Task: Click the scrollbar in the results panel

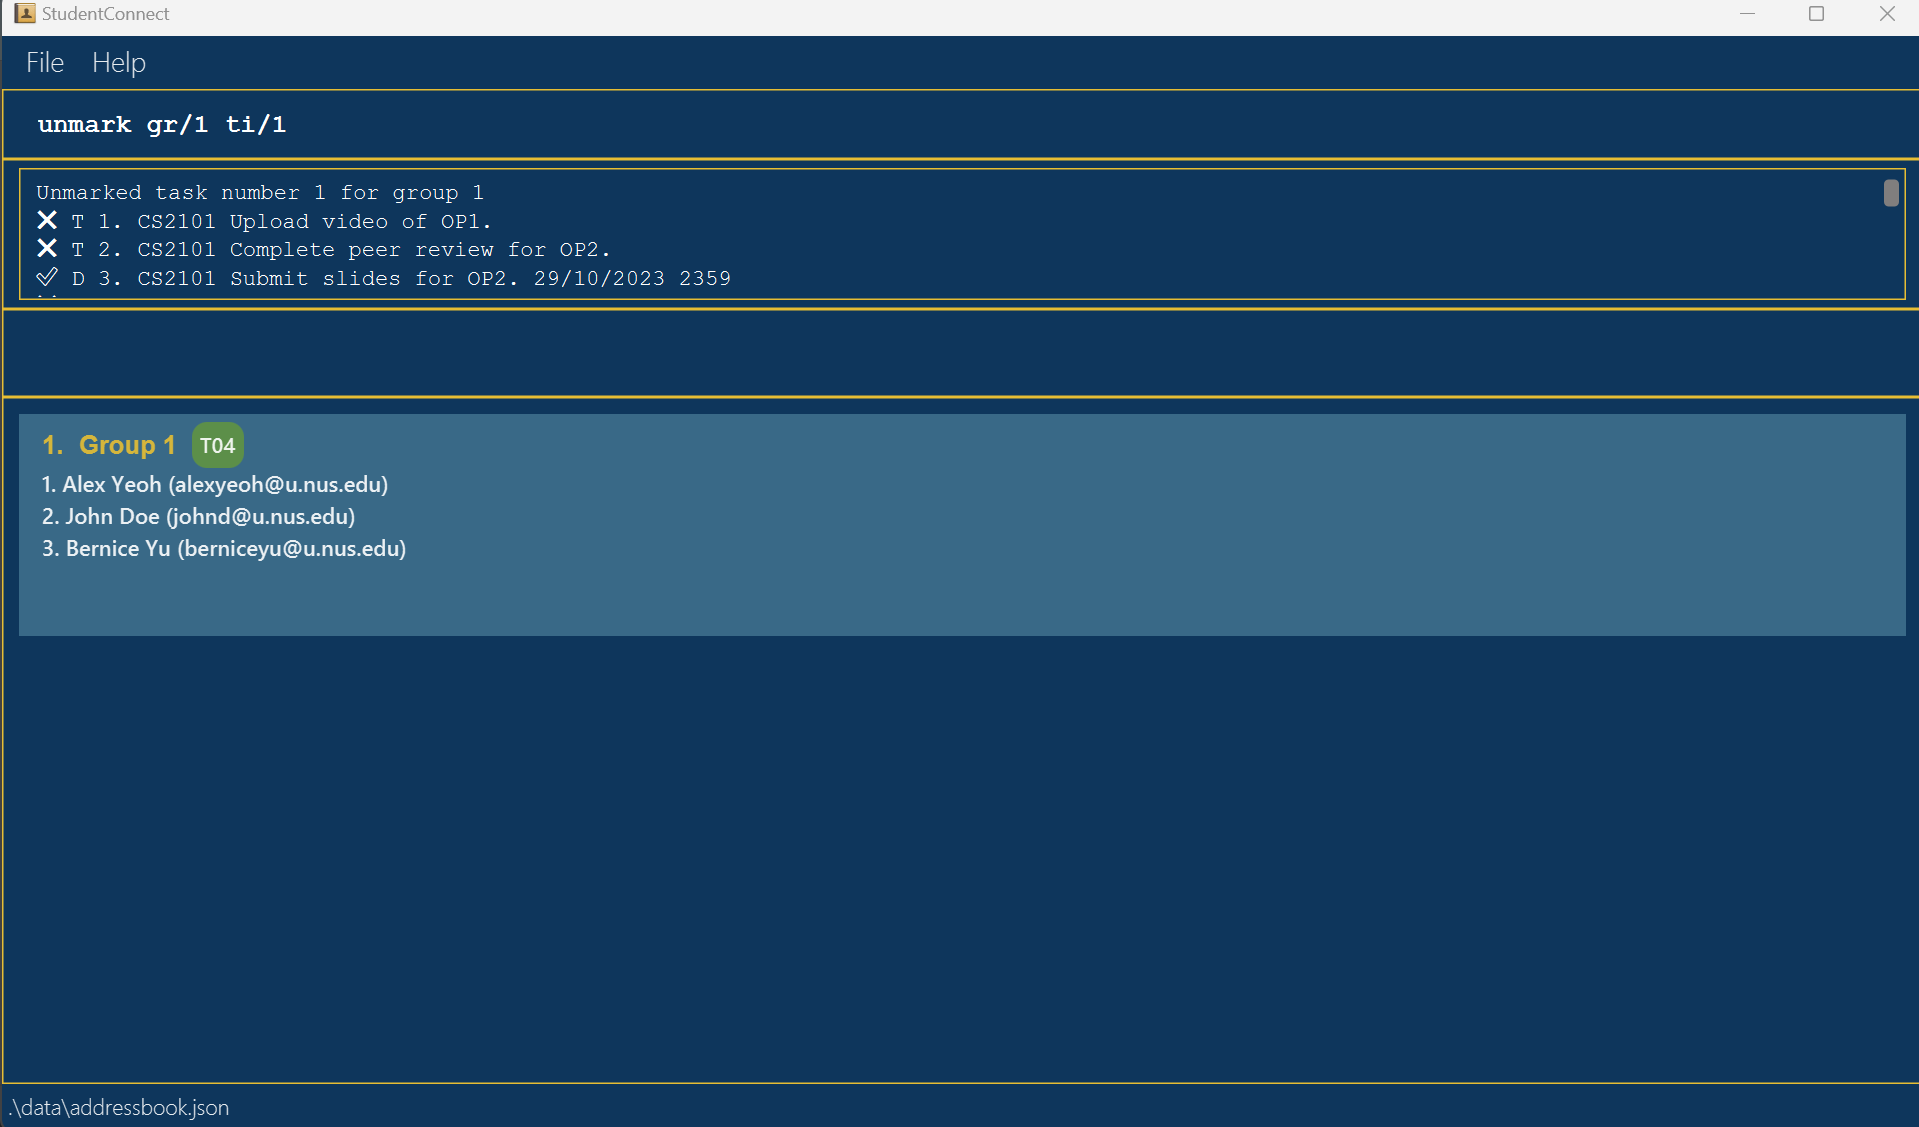Action: (1891, 193)
